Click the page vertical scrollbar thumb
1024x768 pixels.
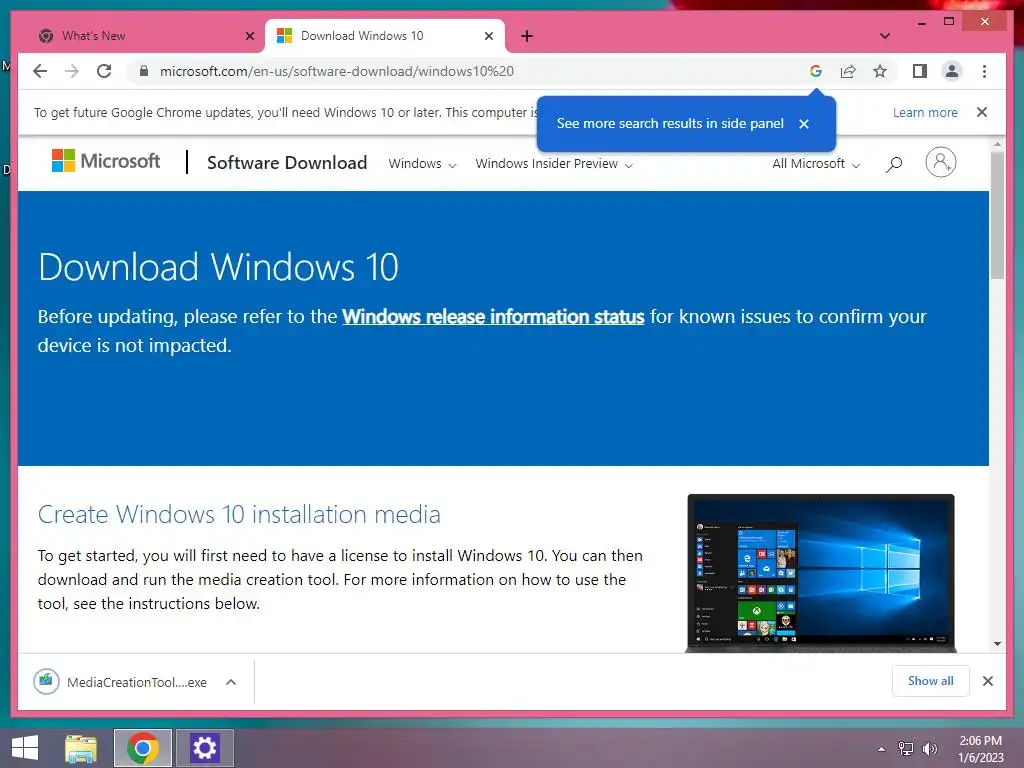click(x=997, y=216)
